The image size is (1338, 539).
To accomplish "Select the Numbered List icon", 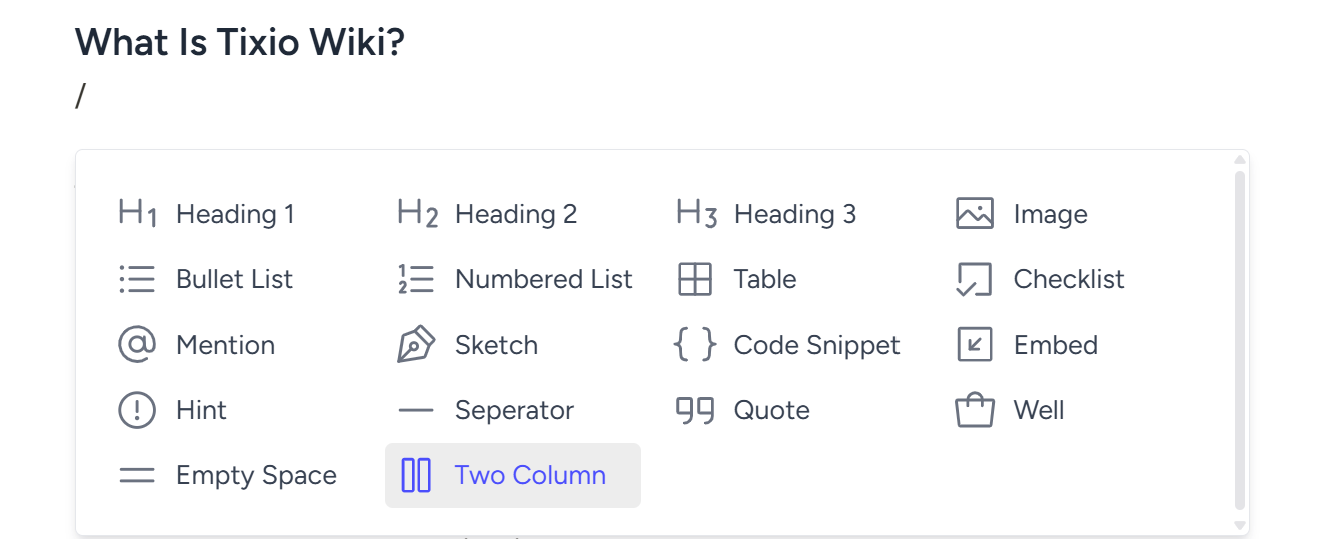I will 416,279.
